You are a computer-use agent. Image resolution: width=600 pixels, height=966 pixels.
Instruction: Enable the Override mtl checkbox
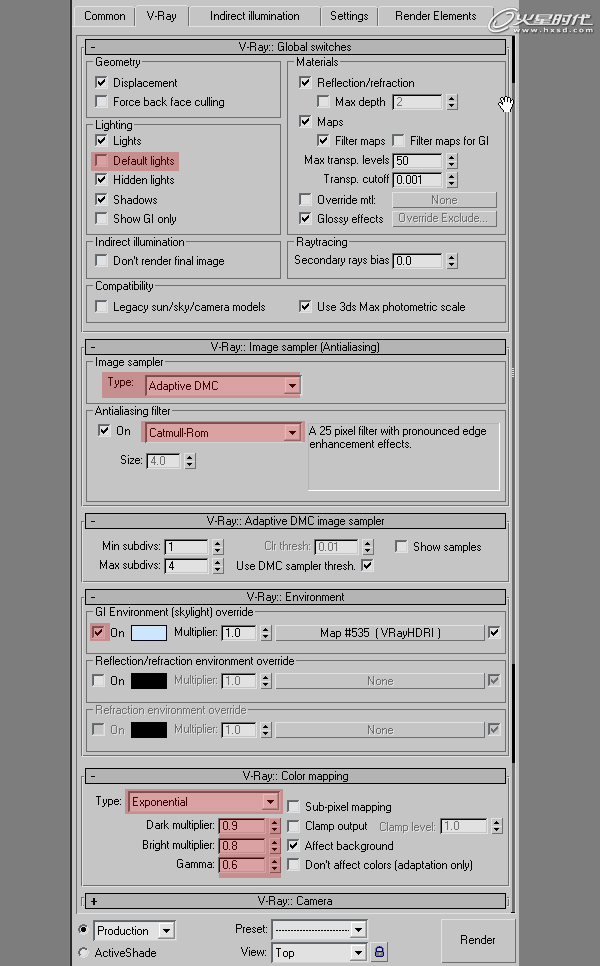pos(305,200)
